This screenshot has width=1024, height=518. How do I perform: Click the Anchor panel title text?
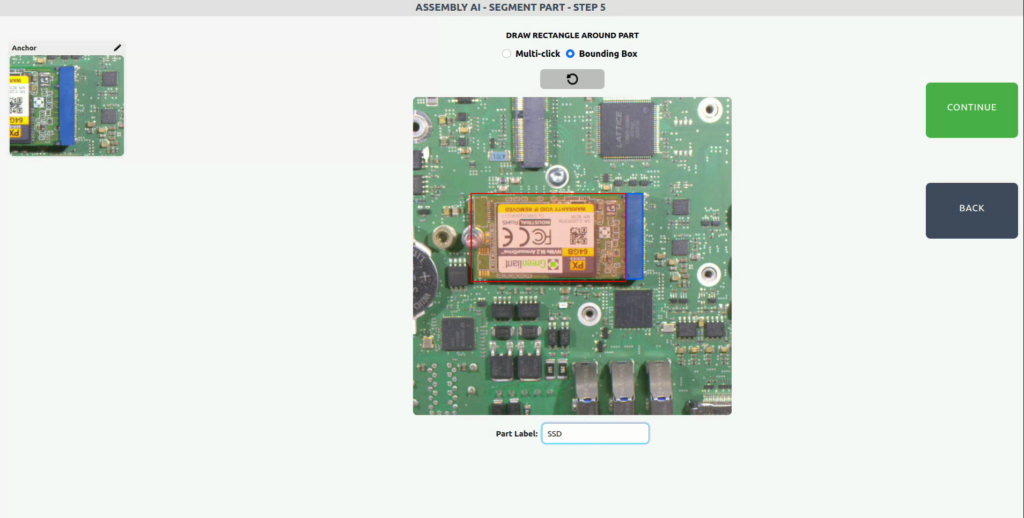pos(24,48)
